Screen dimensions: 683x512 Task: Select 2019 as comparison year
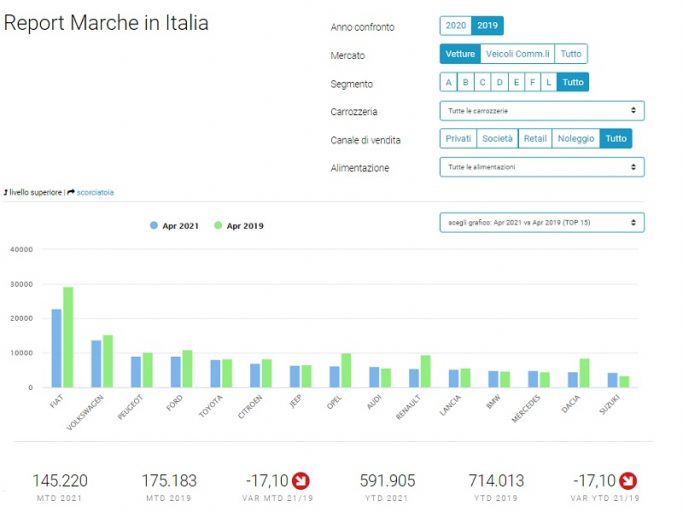487,26
